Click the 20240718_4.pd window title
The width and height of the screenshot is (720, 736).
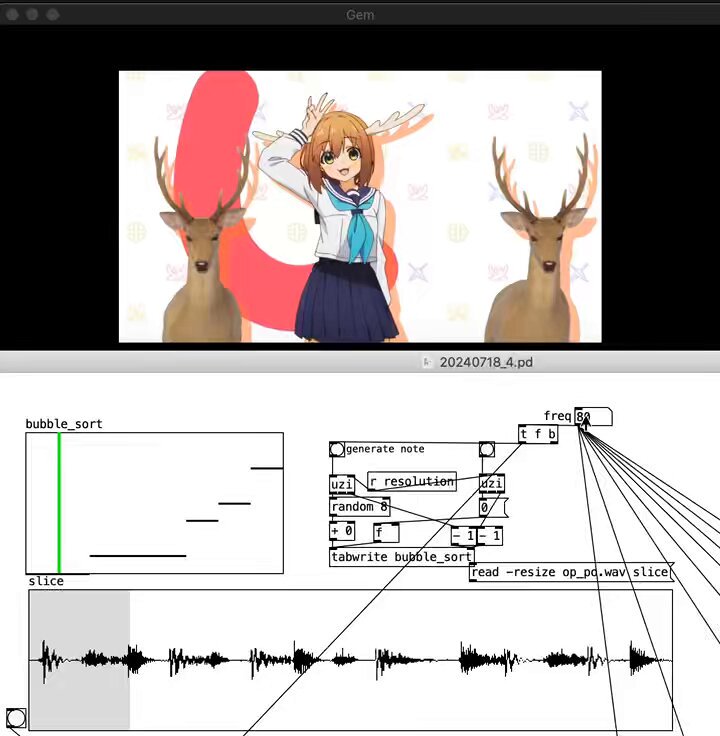(486, 362)
